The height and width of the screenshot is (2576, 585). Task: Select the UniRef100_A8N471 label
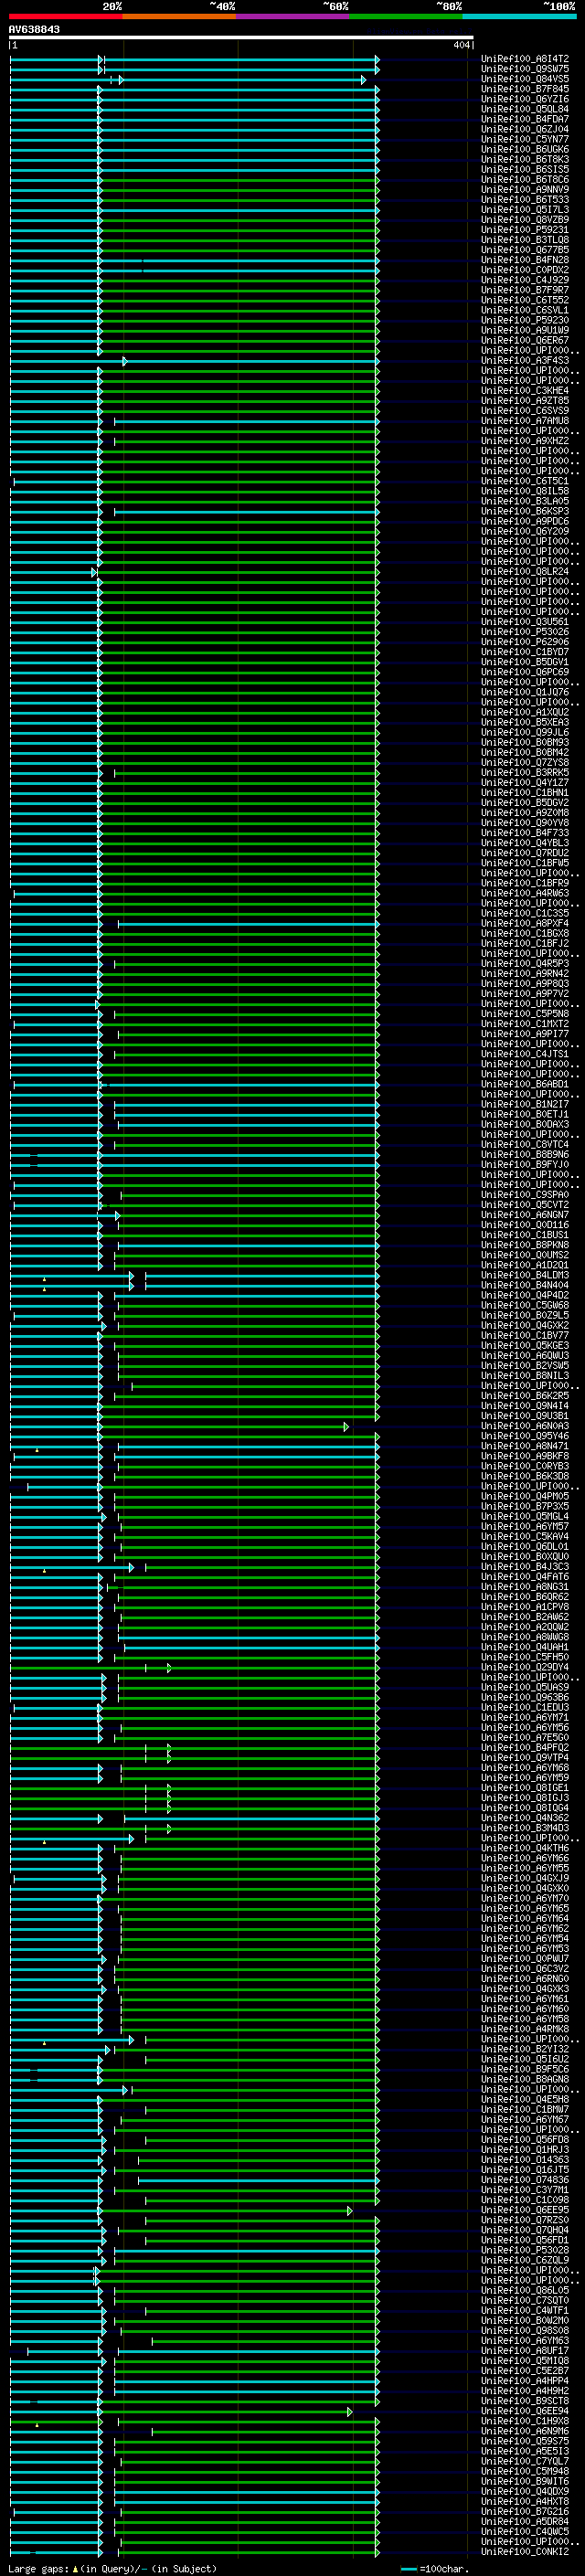tap(525, 1446)
